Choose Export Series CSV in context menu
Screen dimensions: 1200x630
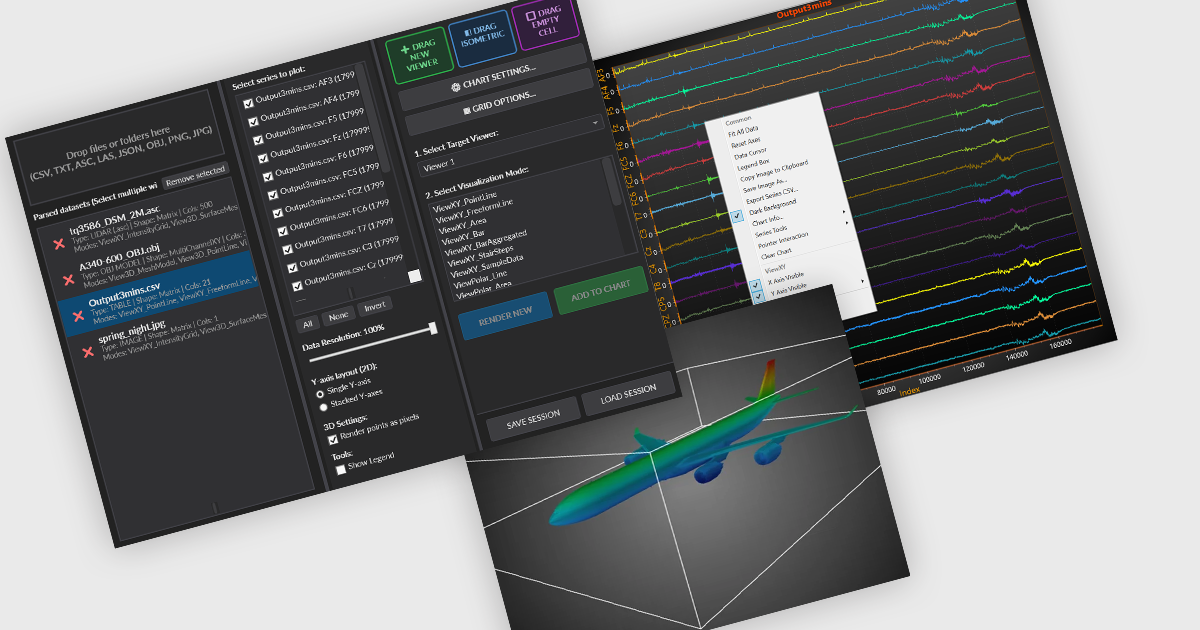pyautogui.click(x=772, y=195)
